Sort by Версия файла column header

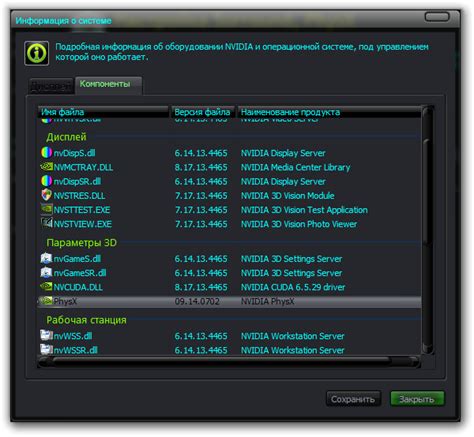point(203,112)
